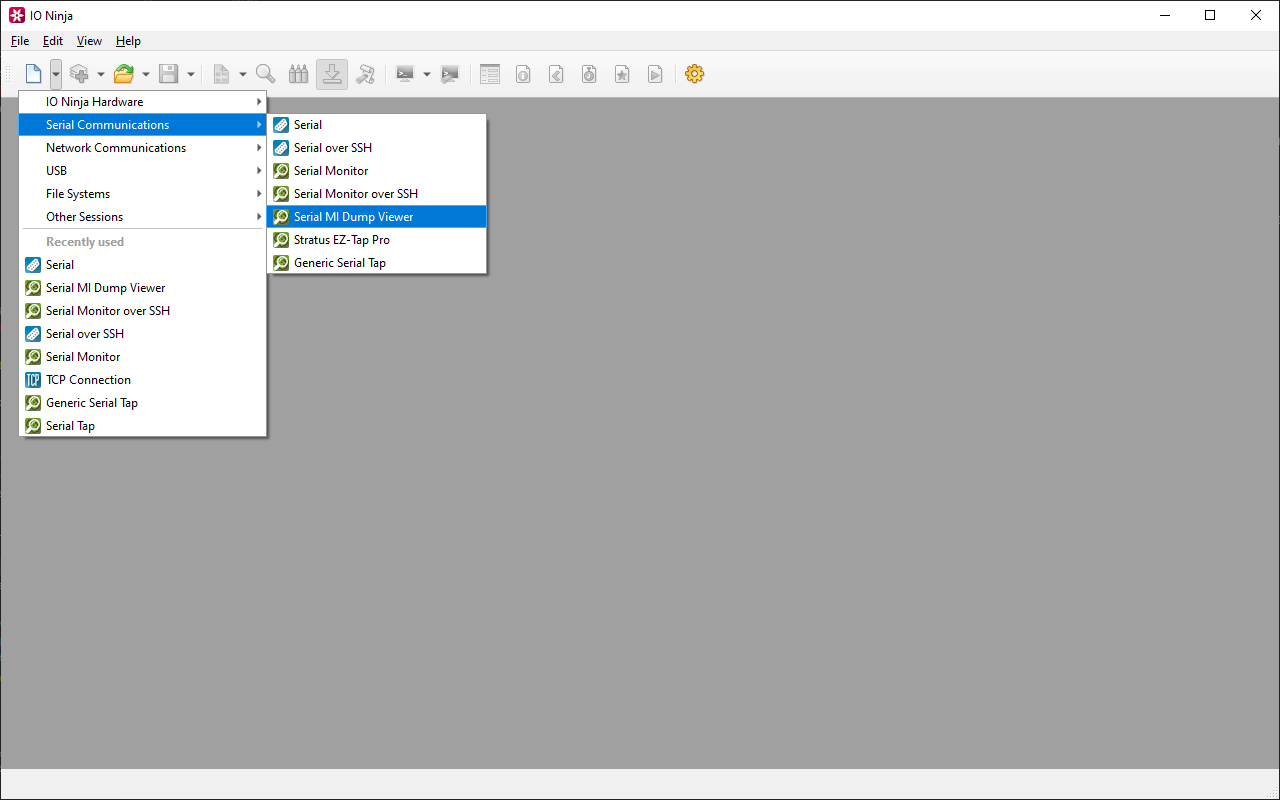Open recently used Serial over SSH
The image size is (1280, 800).
143,334
